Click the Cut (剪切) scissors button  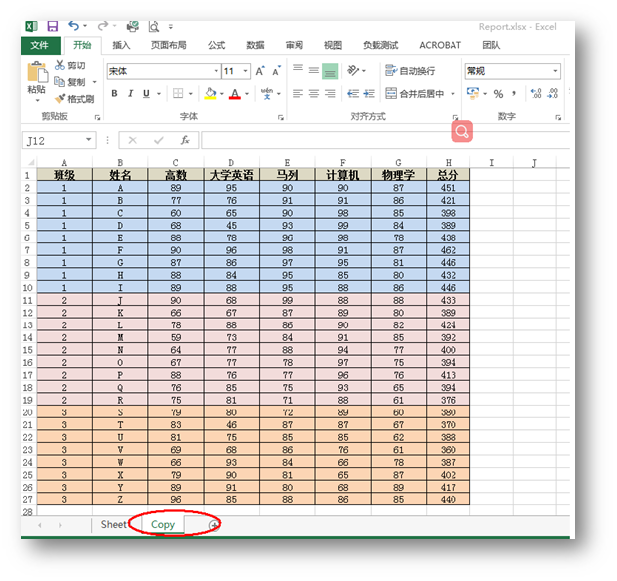click(x=73, y=65)
